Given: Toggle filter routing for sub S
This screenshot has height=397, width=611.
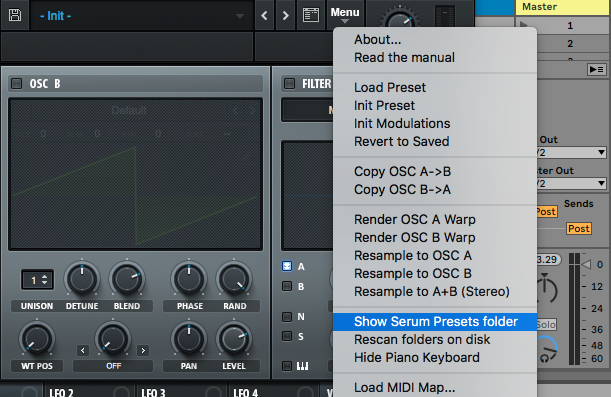Looking at the screenshot, I should pos(287,336).
